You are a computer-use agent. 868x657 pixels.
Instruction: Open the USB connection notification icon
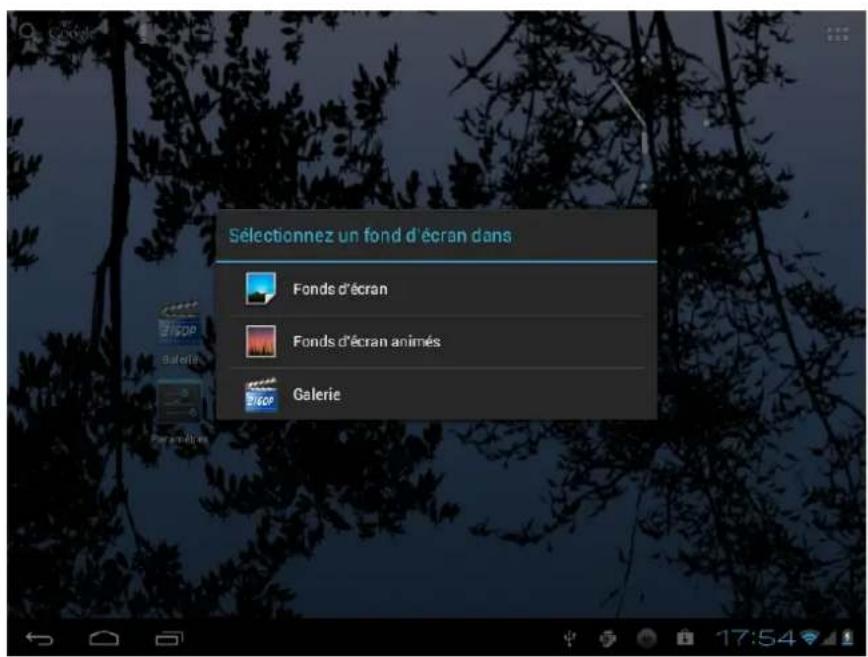(570, 639)
